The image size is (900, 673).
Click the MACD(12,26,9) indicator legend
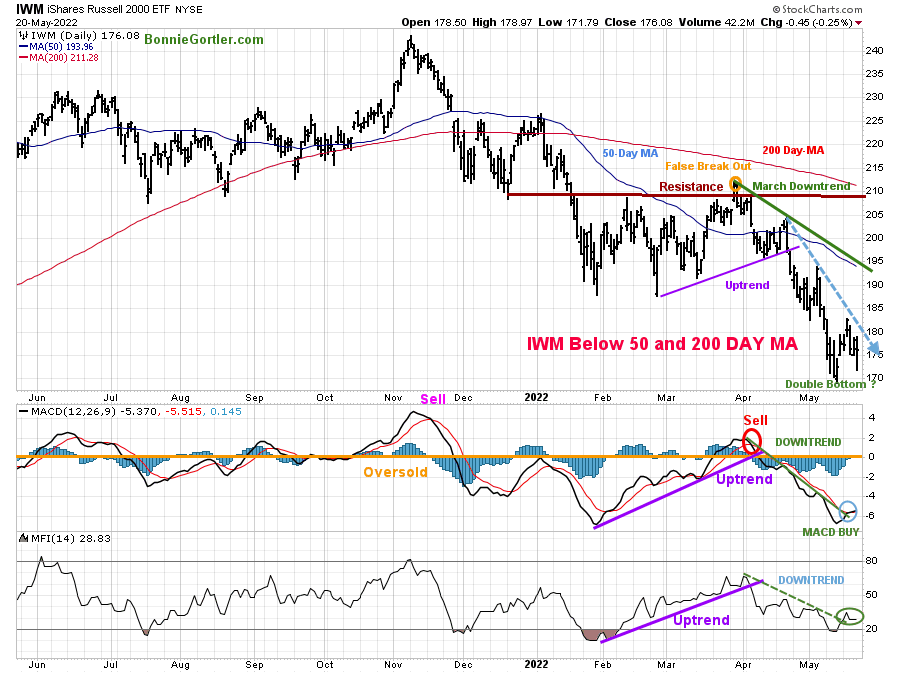point(130,411)
